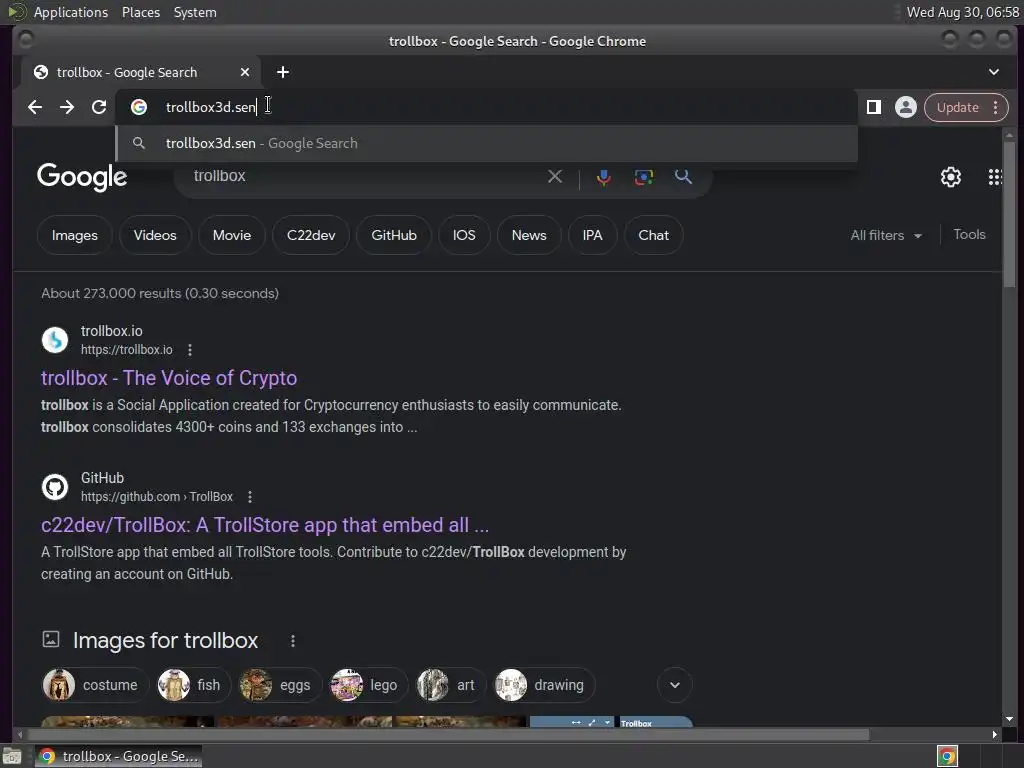Click the Update button in Chrome toolbar
Image resolution: width=1024 pixels, height=768 pixels.
coord(957,107)
